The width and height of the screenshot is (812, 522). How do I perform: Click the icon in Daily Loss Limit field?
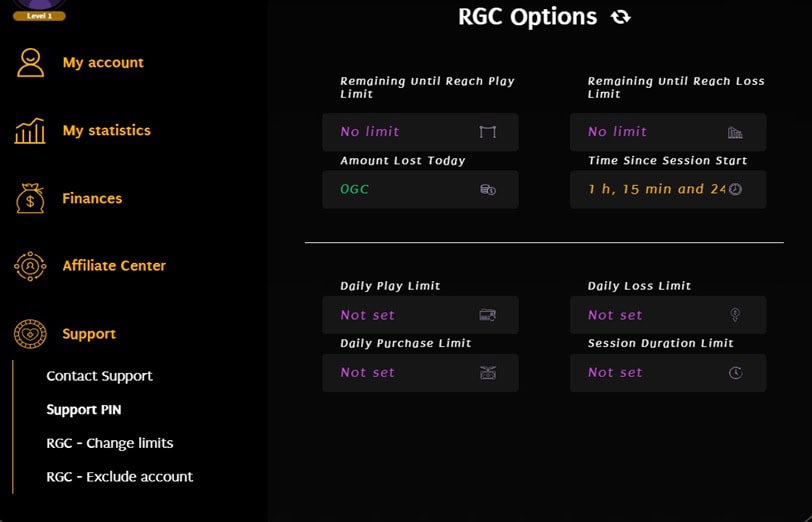coord(735,315)
